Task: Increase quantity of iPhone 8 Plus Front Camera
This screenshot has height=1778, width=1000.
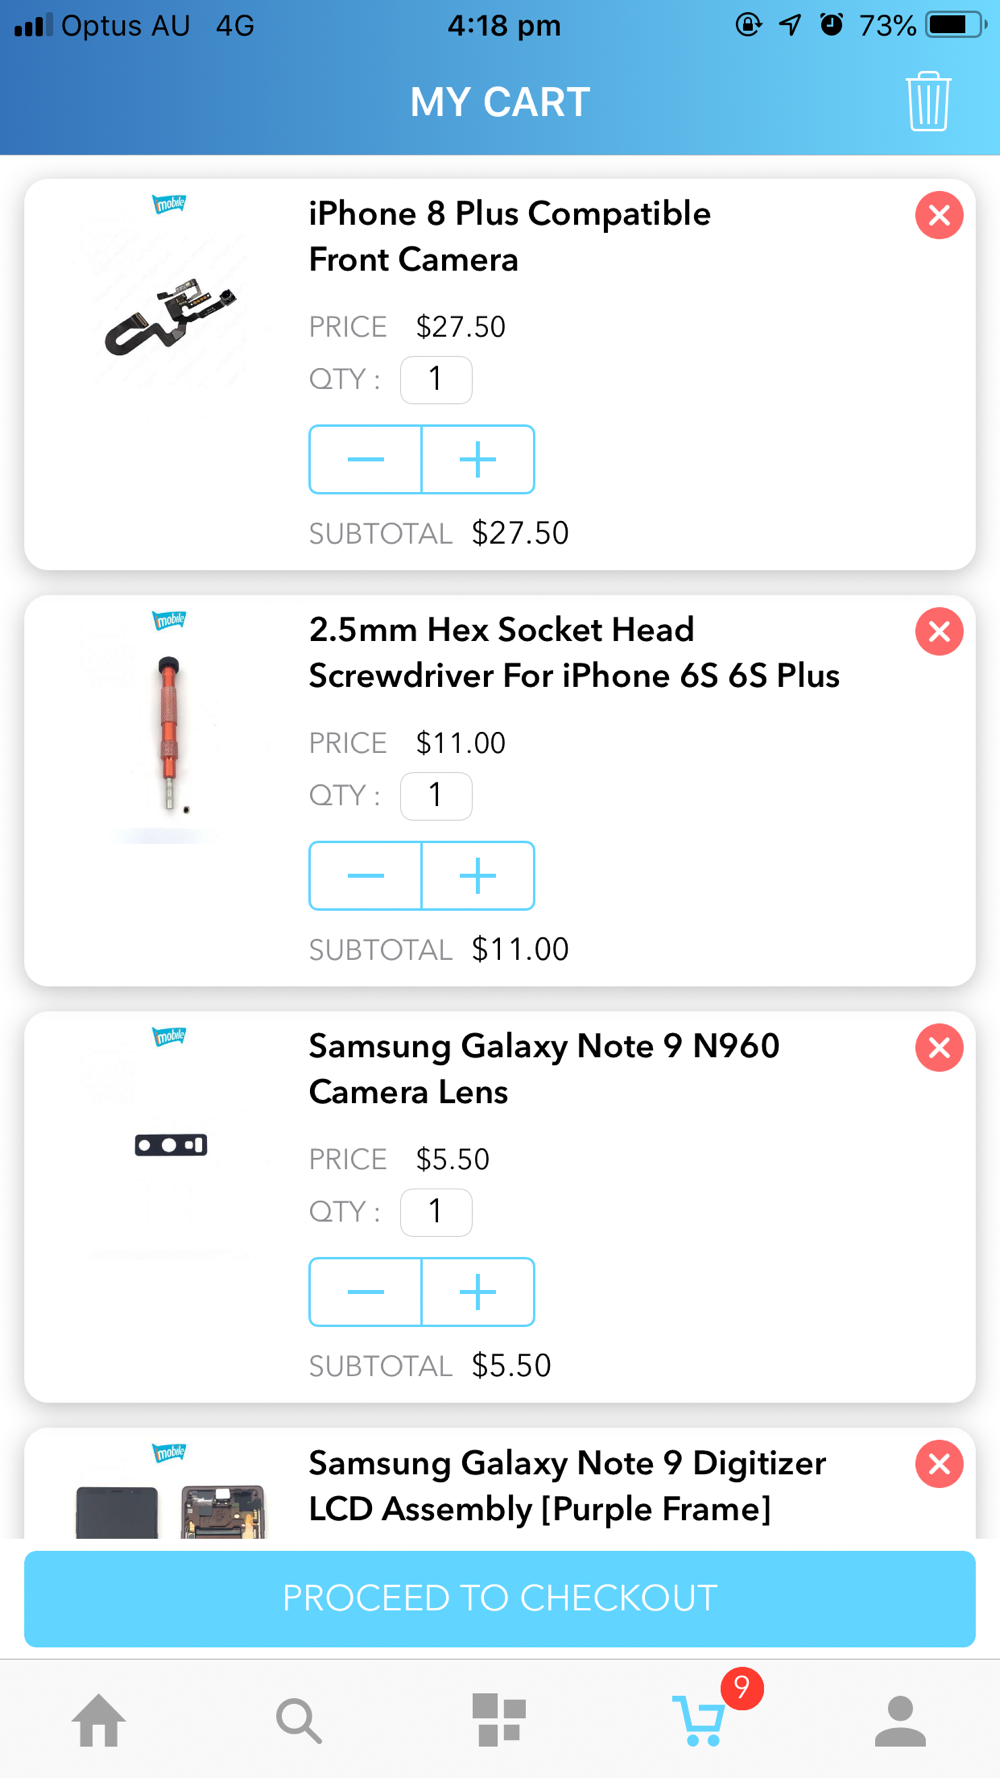Action: [478, 460]
